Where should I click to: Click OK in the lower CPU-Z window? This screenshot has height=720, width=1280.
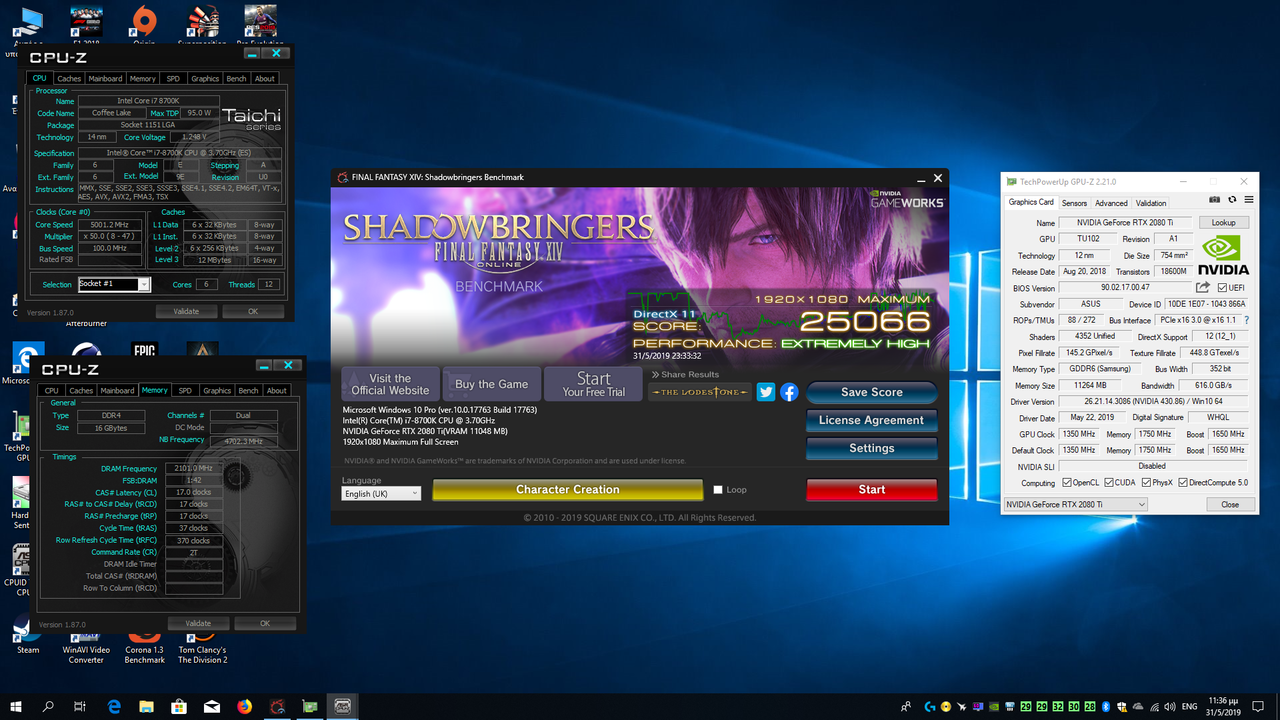(x=264, y=623)
